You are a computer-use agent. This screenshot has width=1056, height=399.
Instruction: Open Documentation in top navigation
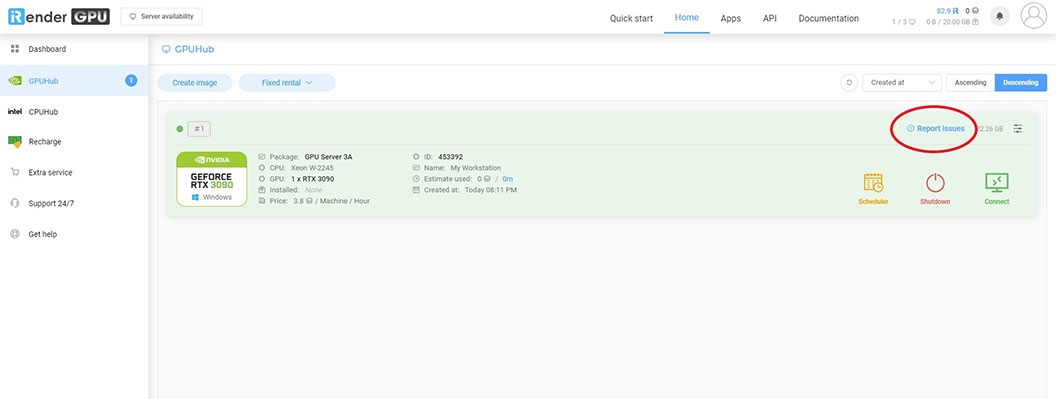[828, 18]
